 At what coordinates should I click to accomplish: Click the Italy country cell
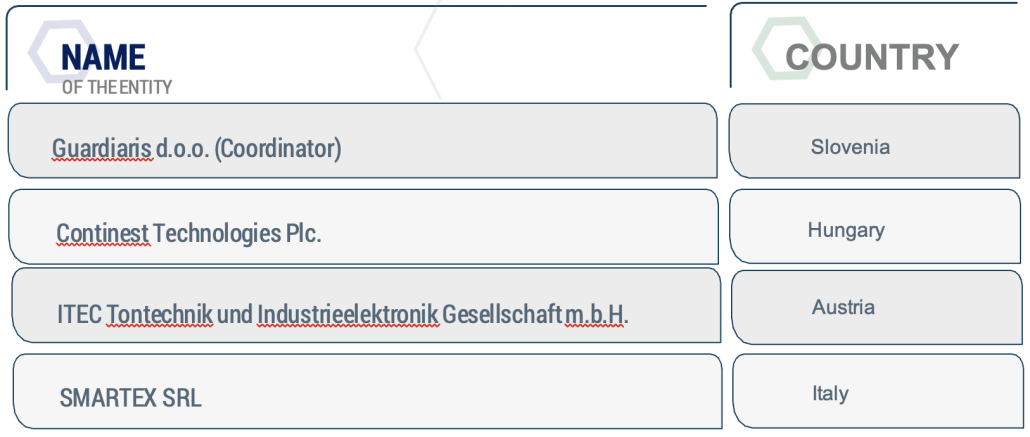coord(878,390)
